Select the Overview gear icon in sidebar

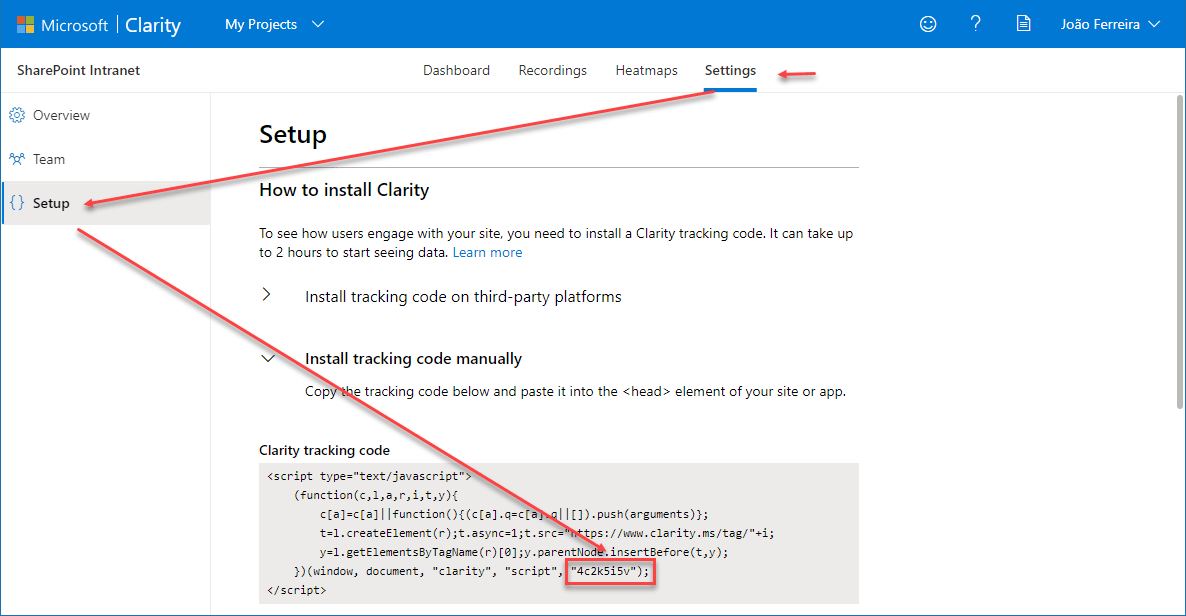[x=16, y=115]
